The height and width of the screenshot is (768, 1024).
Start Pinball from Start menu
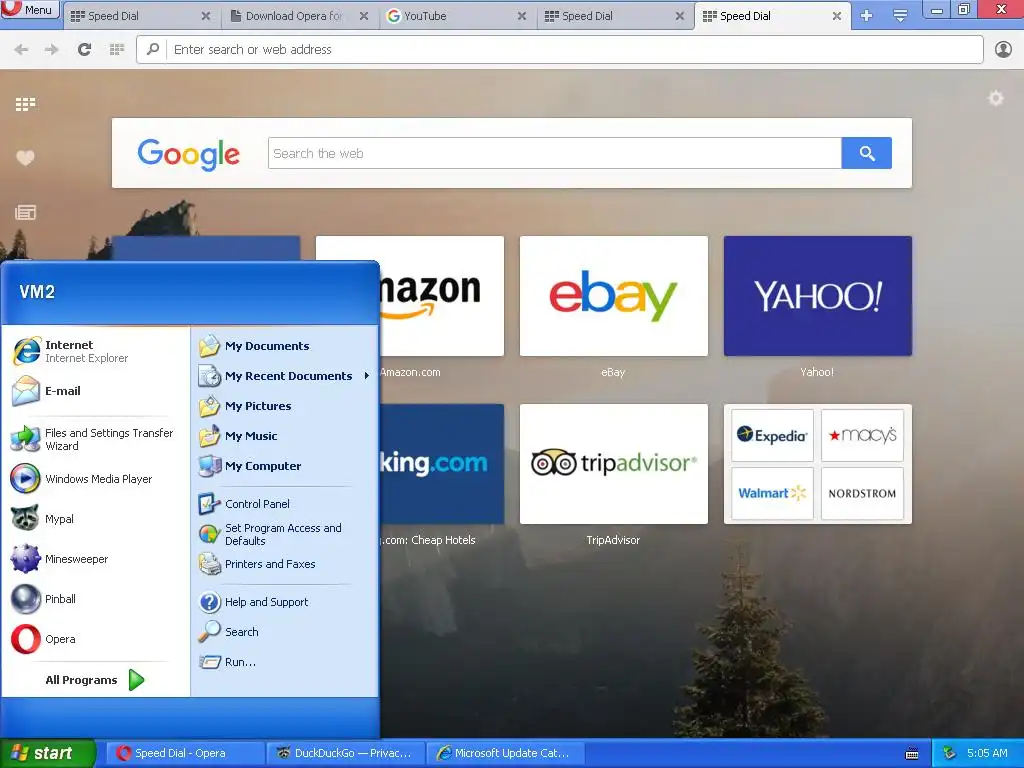point(95,599)
